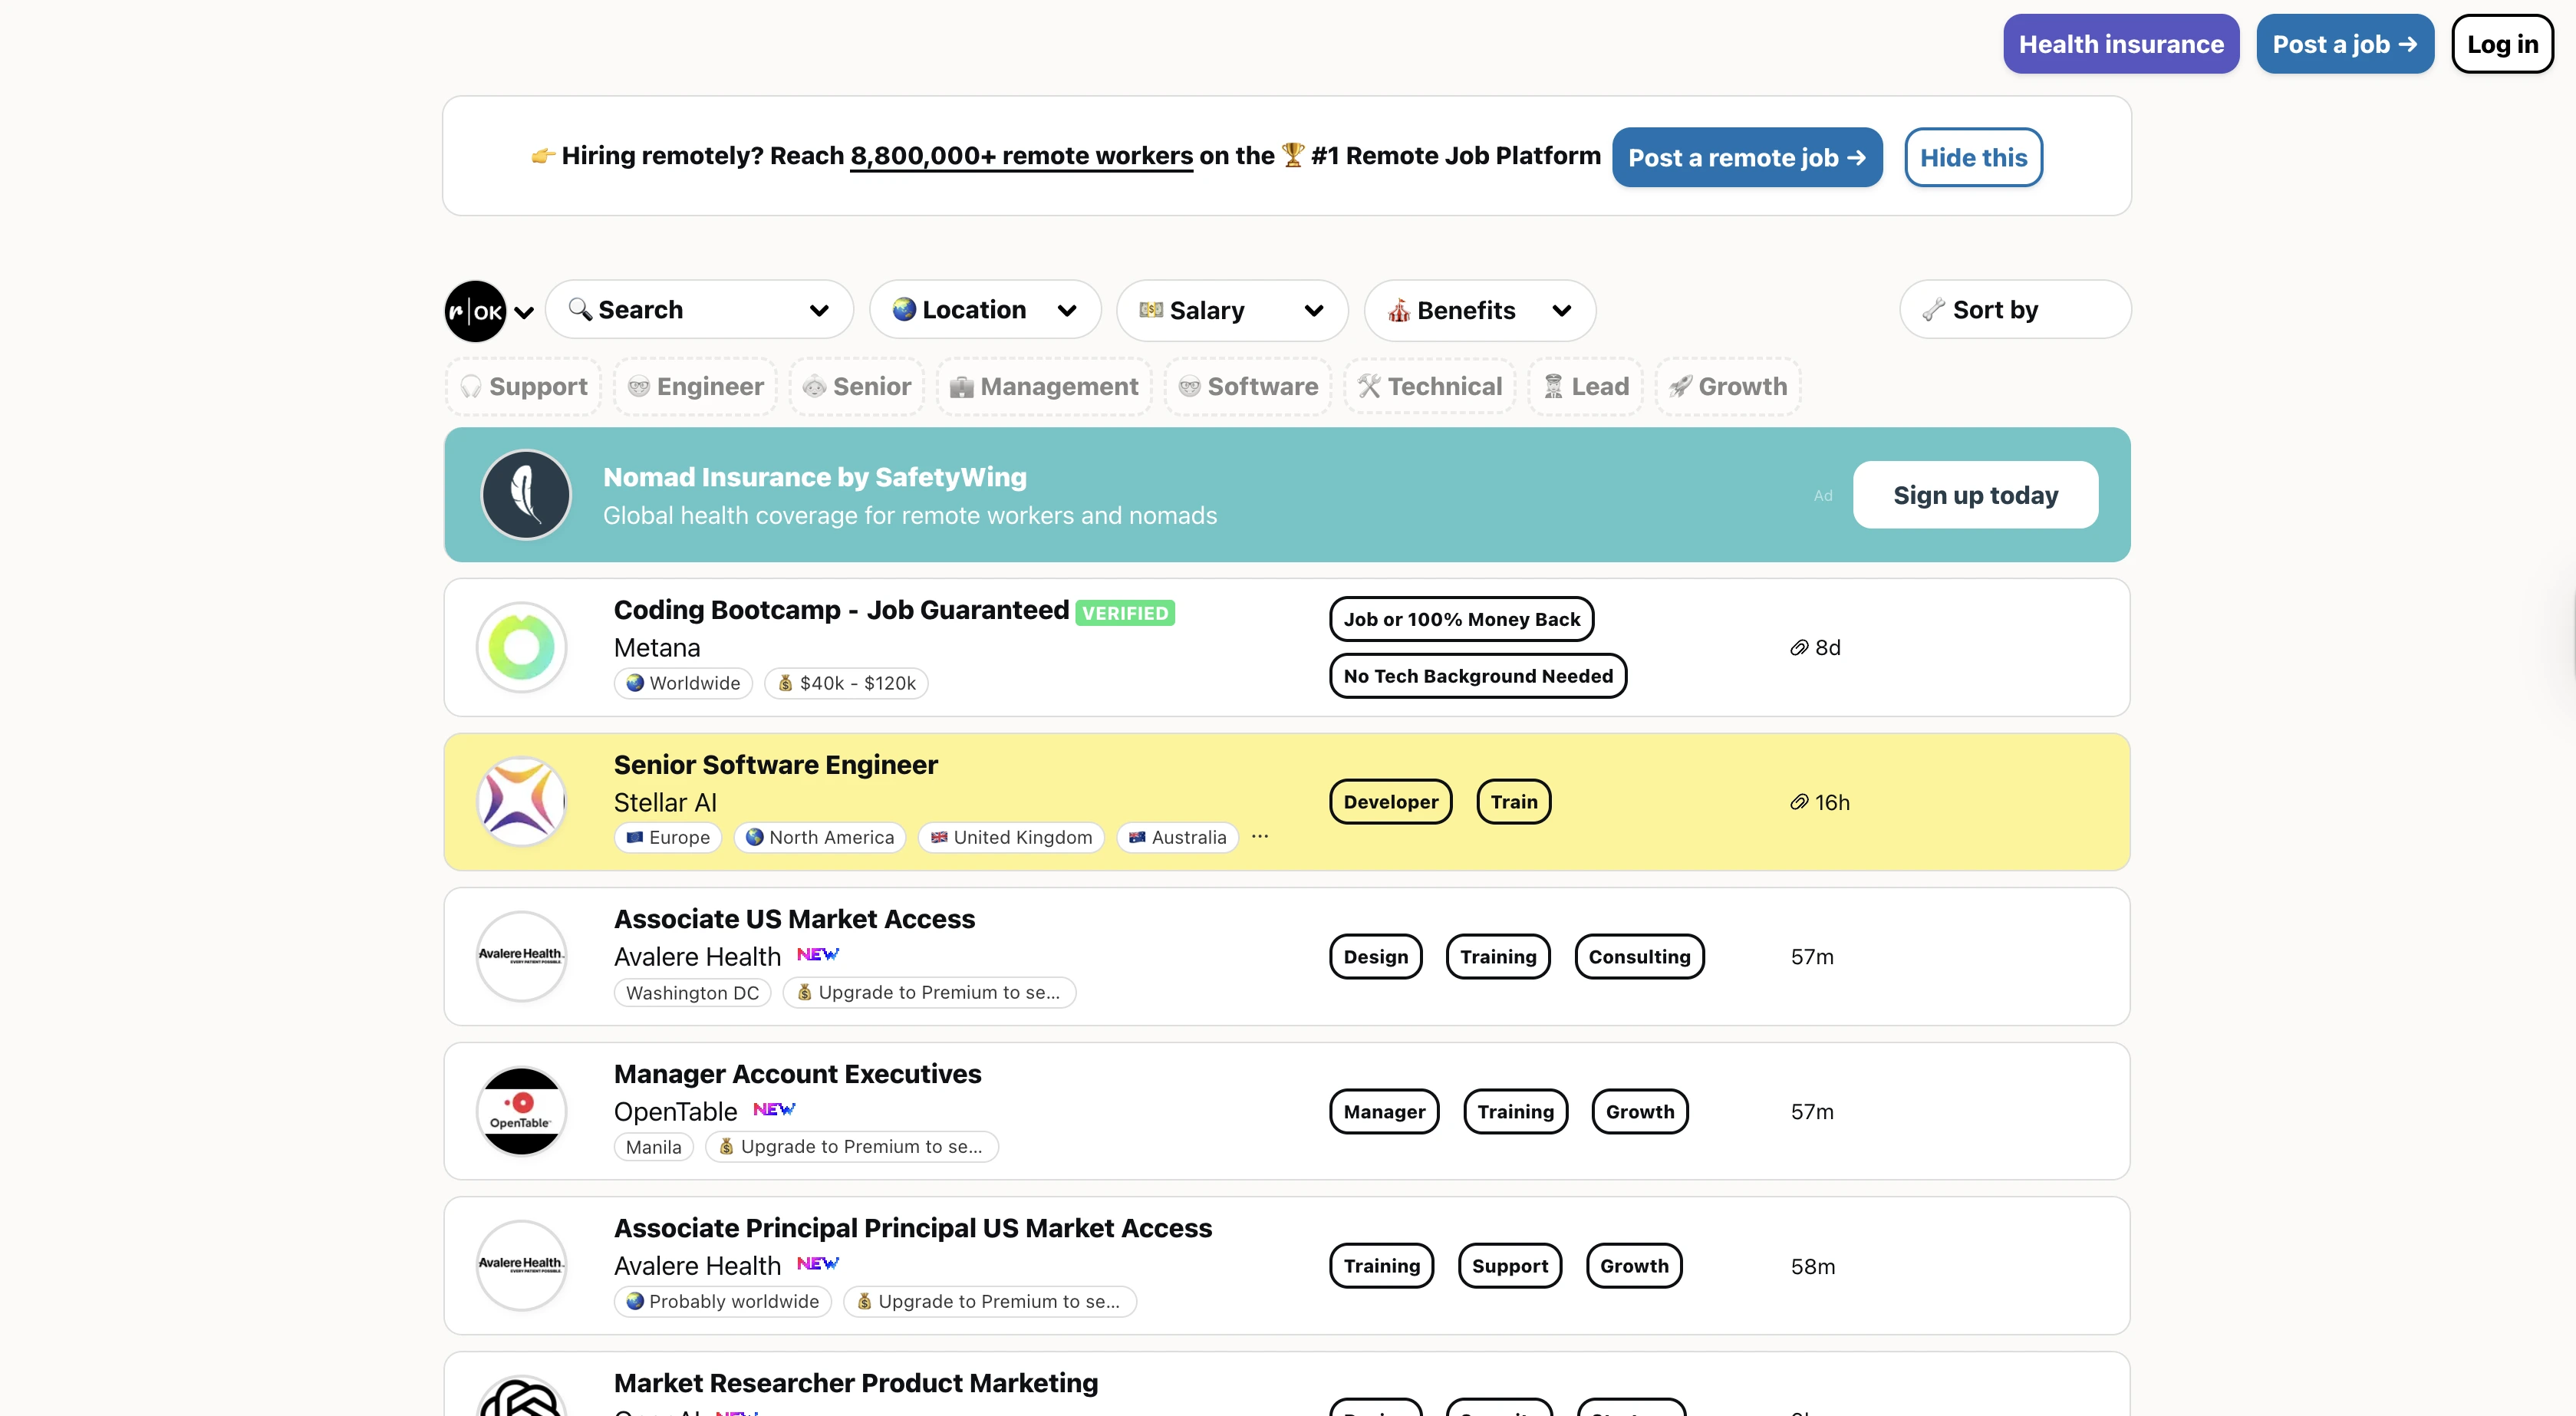Expand the Benefits dropdown
This screenshot has height=1416, width=2576.
(x=1479, y=310)
